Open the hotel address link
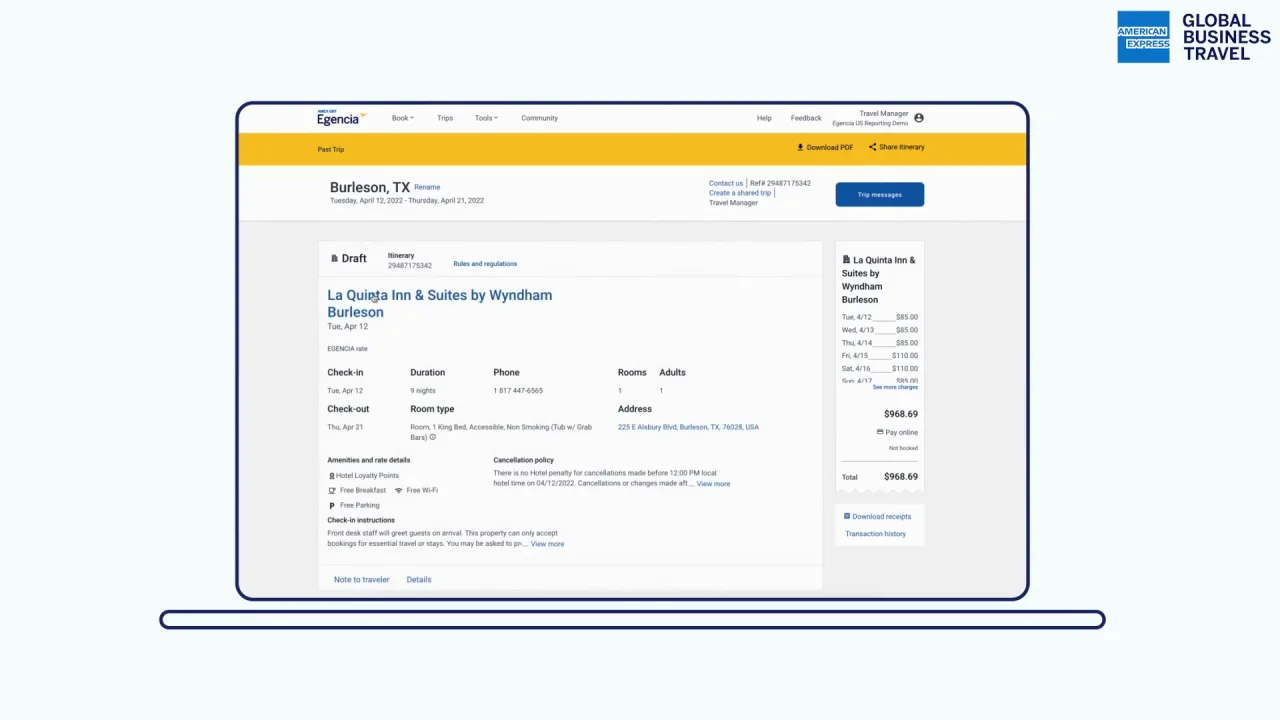Screen dimensions: 1280x720 tap(688, 427)
